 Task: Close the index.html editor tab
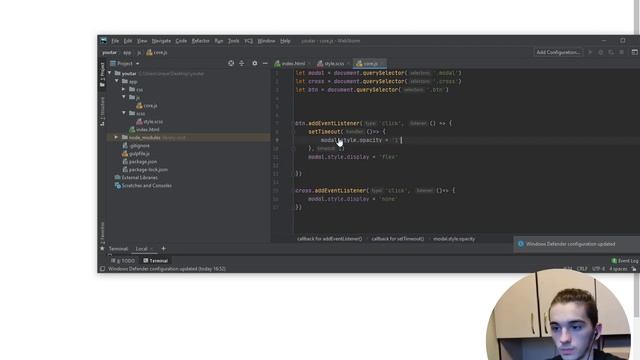click(x=309, y=64)
